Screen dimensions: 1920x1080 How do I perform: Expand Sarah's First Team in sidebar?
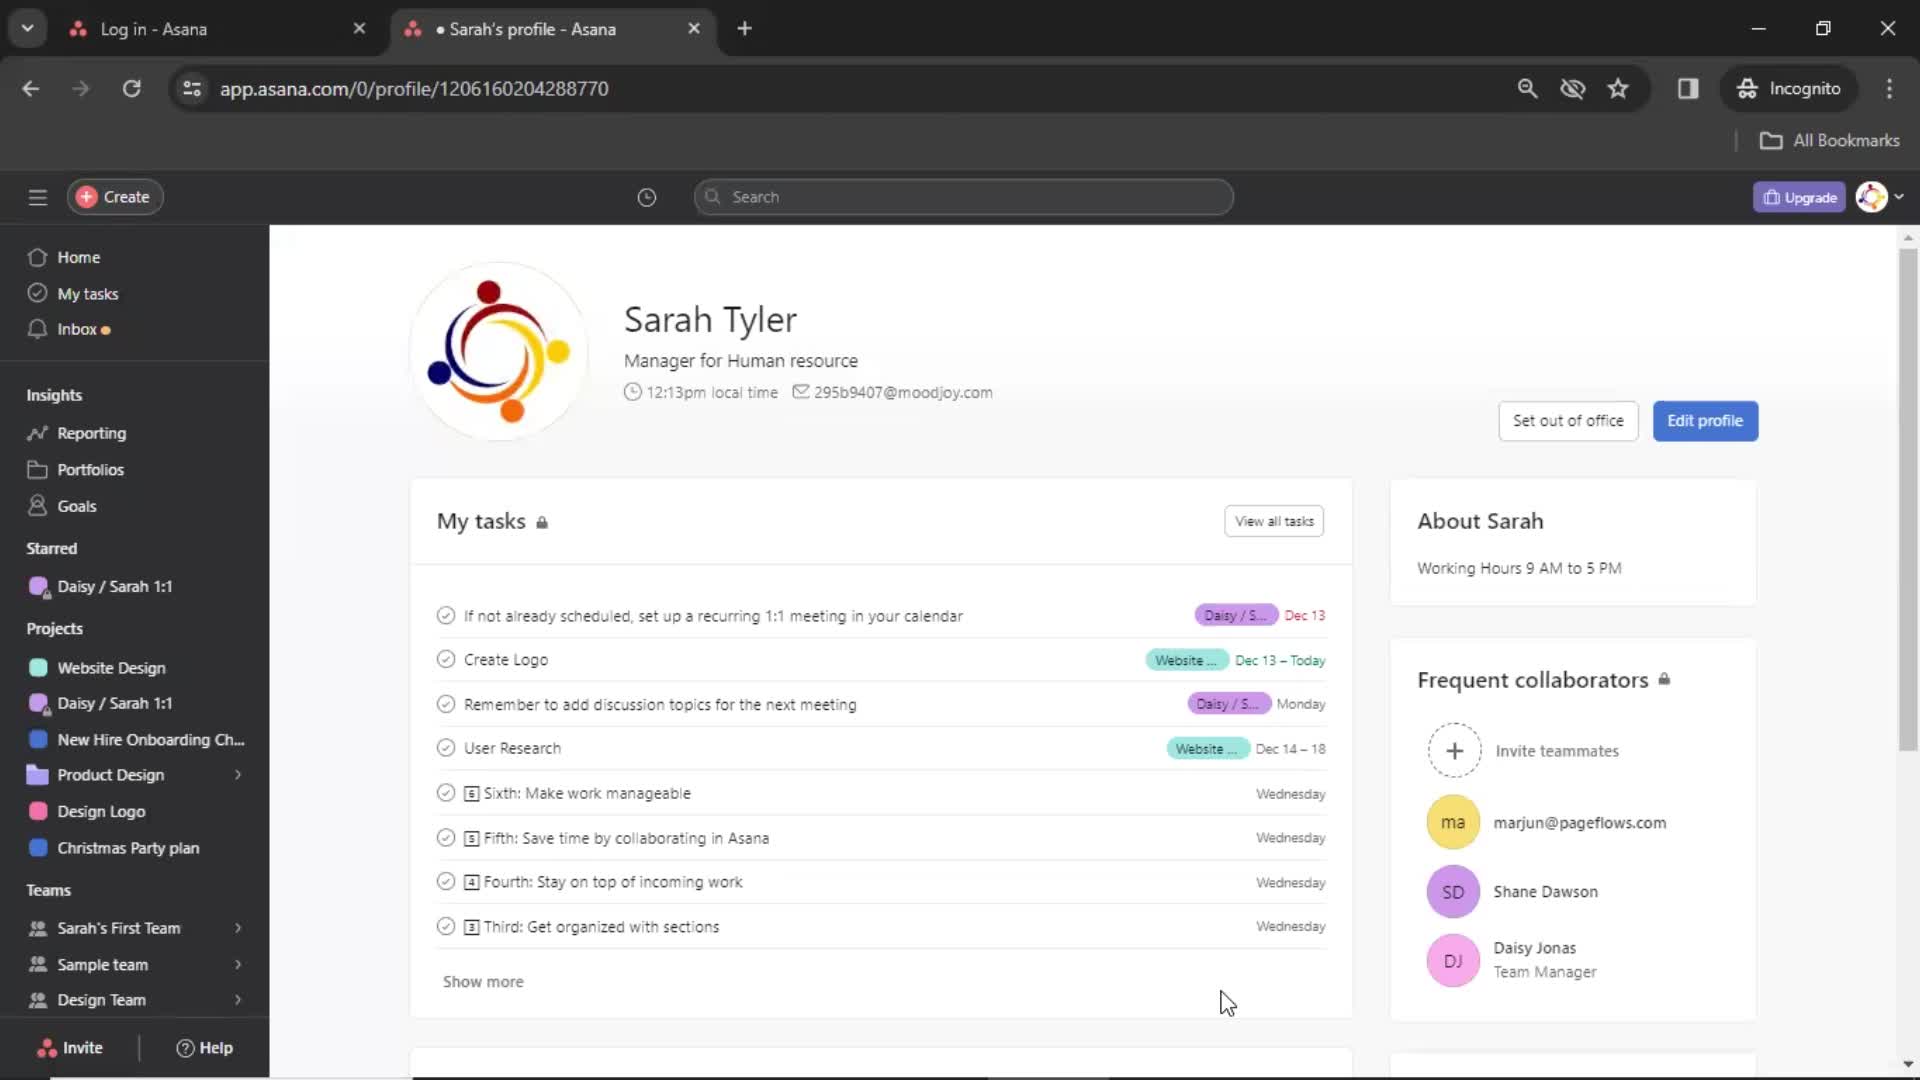(237, 927)
